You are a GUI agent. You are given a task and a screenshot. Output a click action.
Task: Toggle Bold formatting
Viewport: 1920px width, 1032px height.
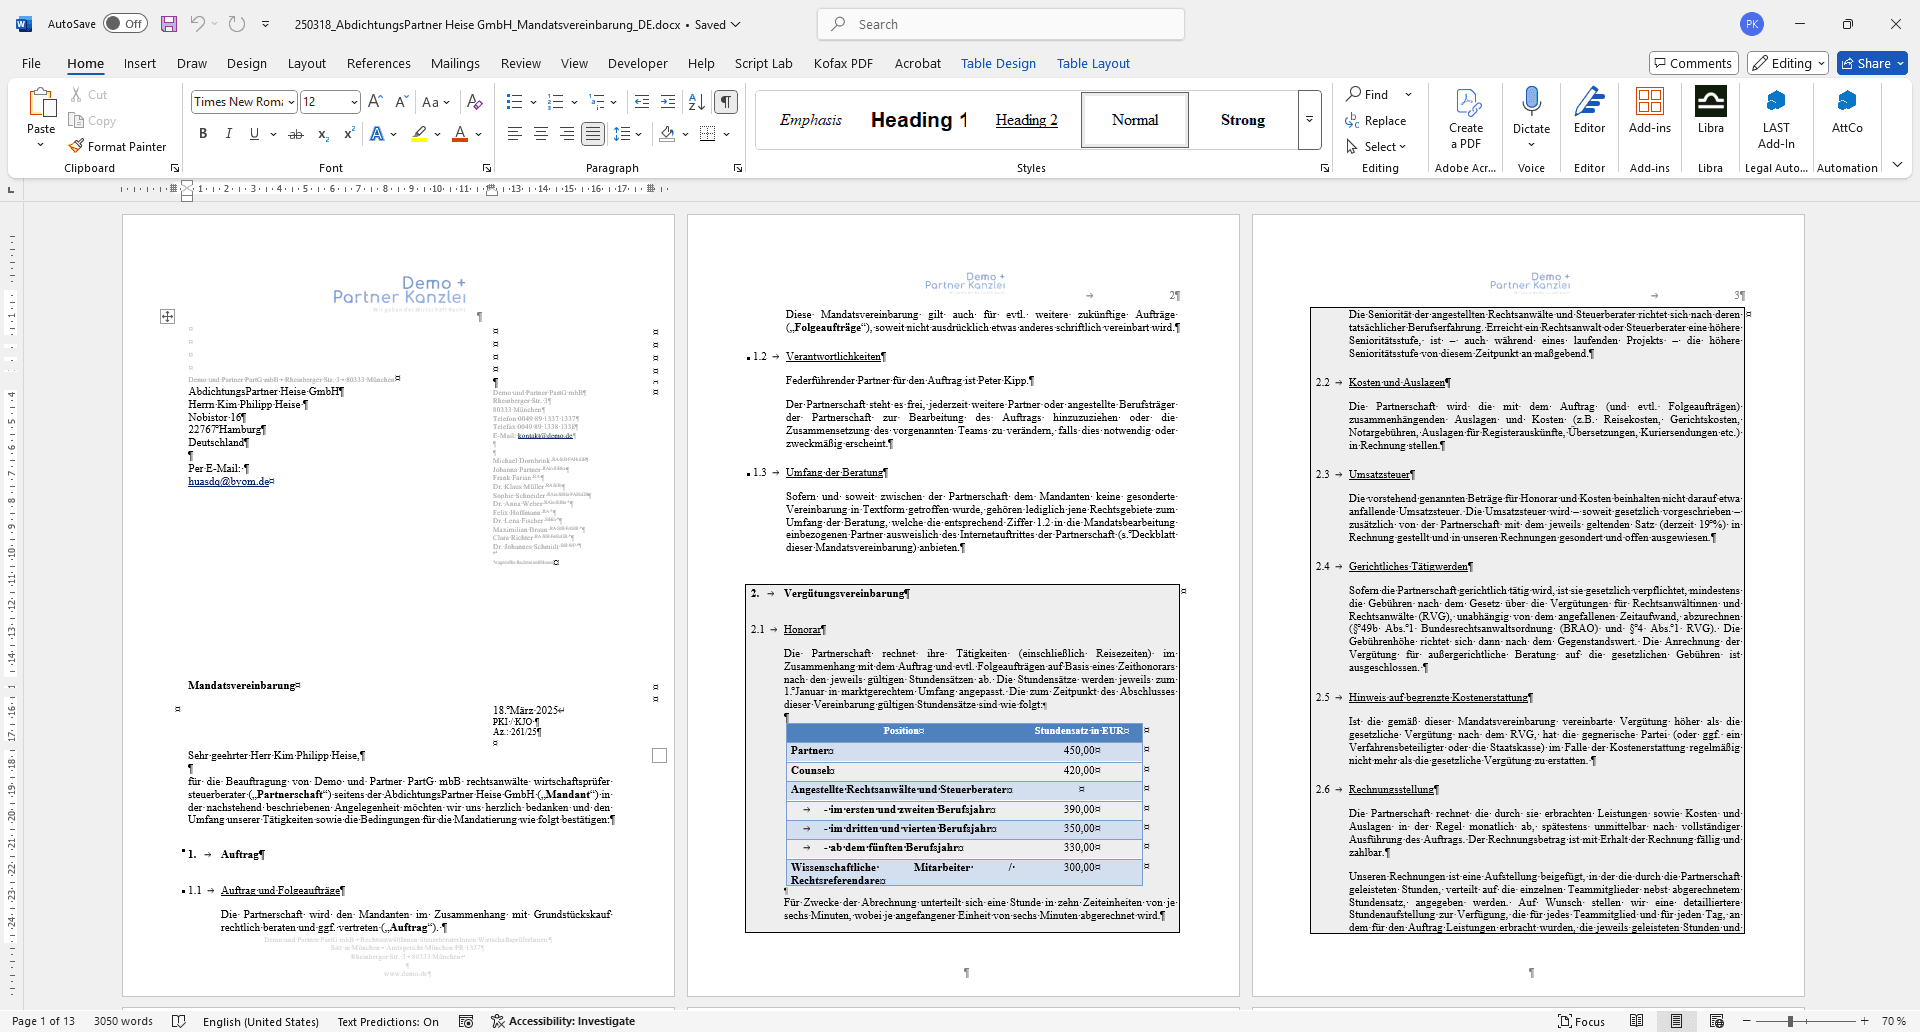(x=203, y=134)
